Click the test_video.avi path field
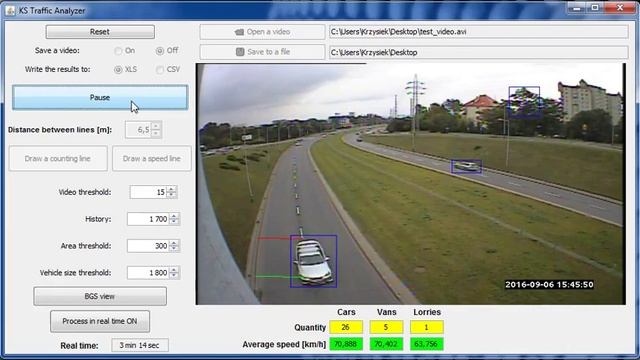640x360 pixels. 479,32
